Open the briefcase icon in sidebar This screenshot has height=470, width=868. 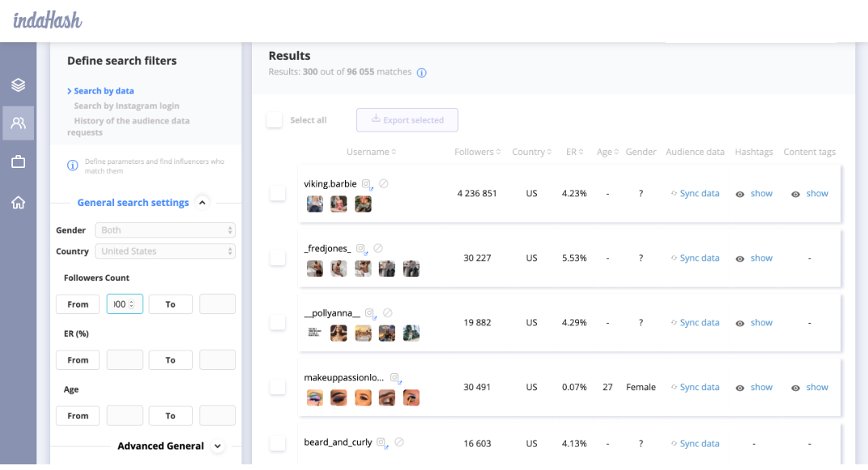click(x=18, y=162)
